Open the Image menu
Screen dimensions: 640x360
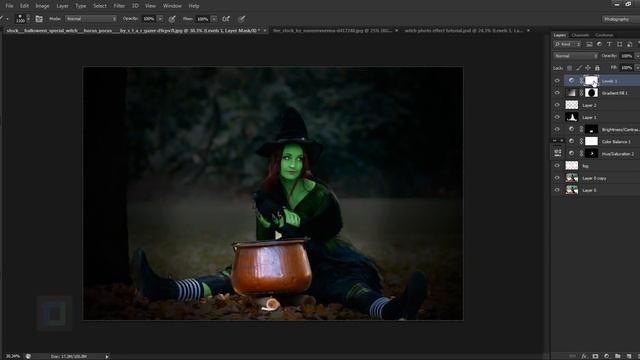[42, 6]
